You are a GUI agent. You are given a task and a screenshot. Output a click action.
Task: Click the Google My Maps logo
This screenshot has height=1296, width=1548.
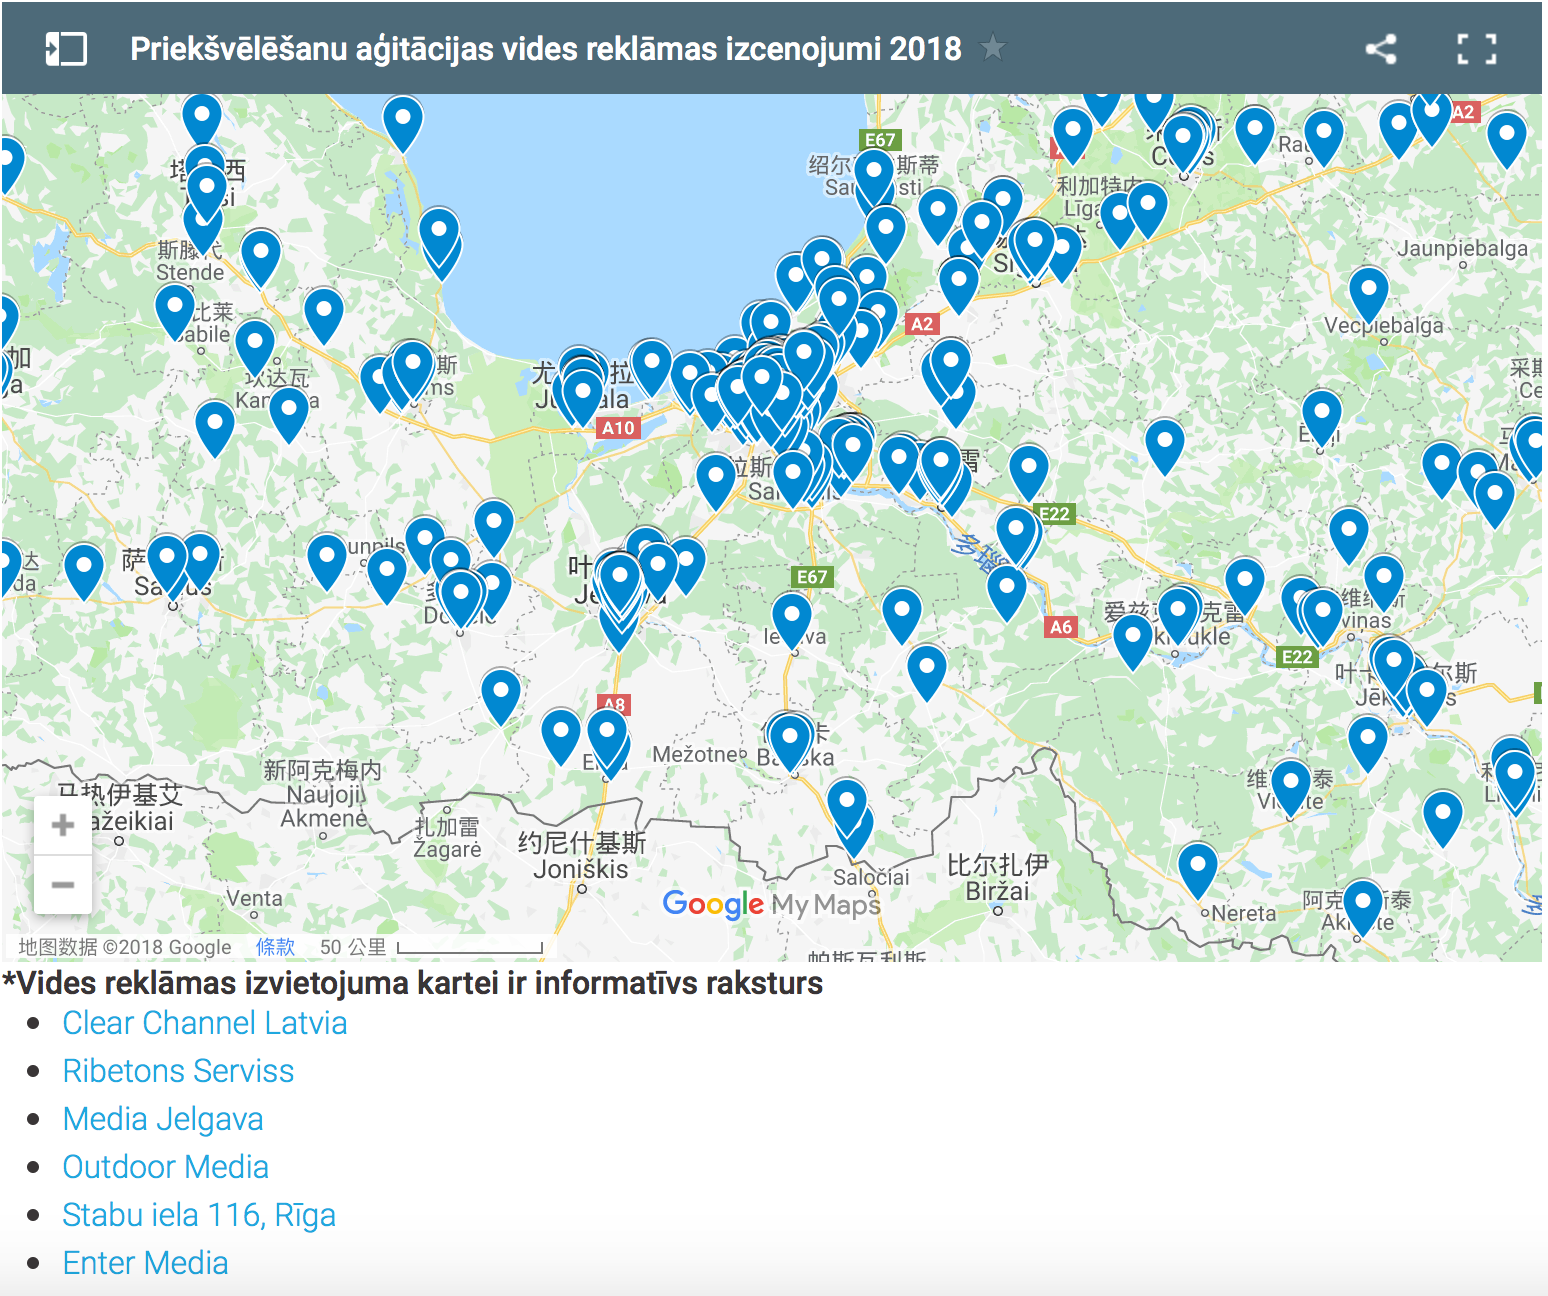point(771,904)
